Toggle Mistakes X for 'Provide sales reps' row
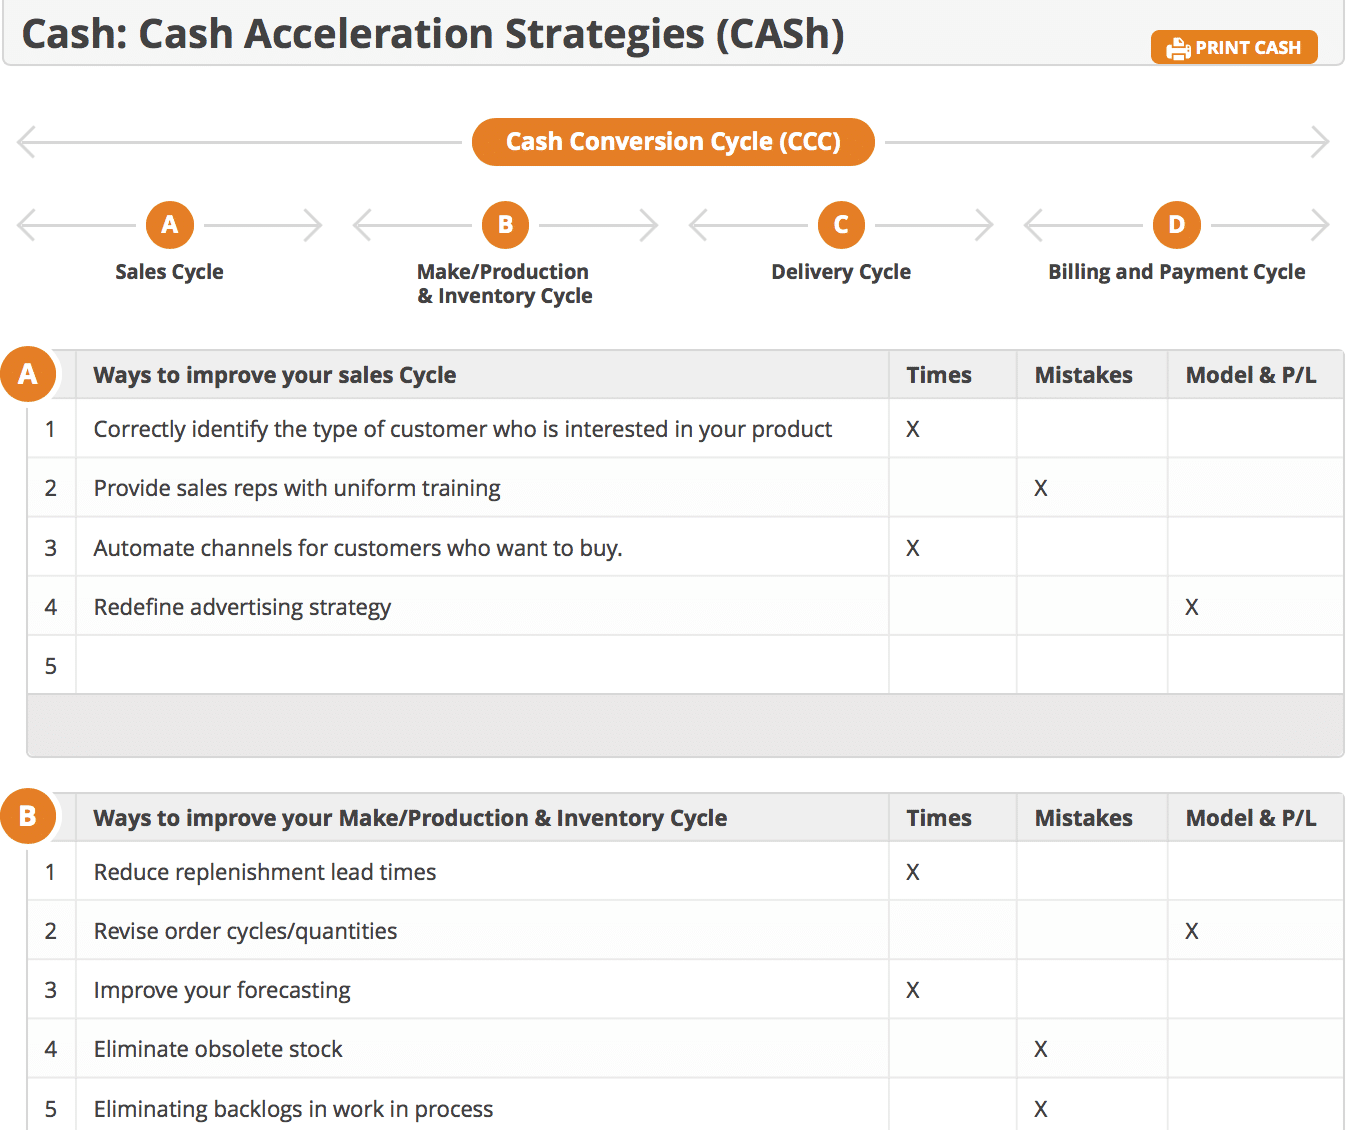The height and width of the screenshot is (1130, 1348). pos(1041,488)
